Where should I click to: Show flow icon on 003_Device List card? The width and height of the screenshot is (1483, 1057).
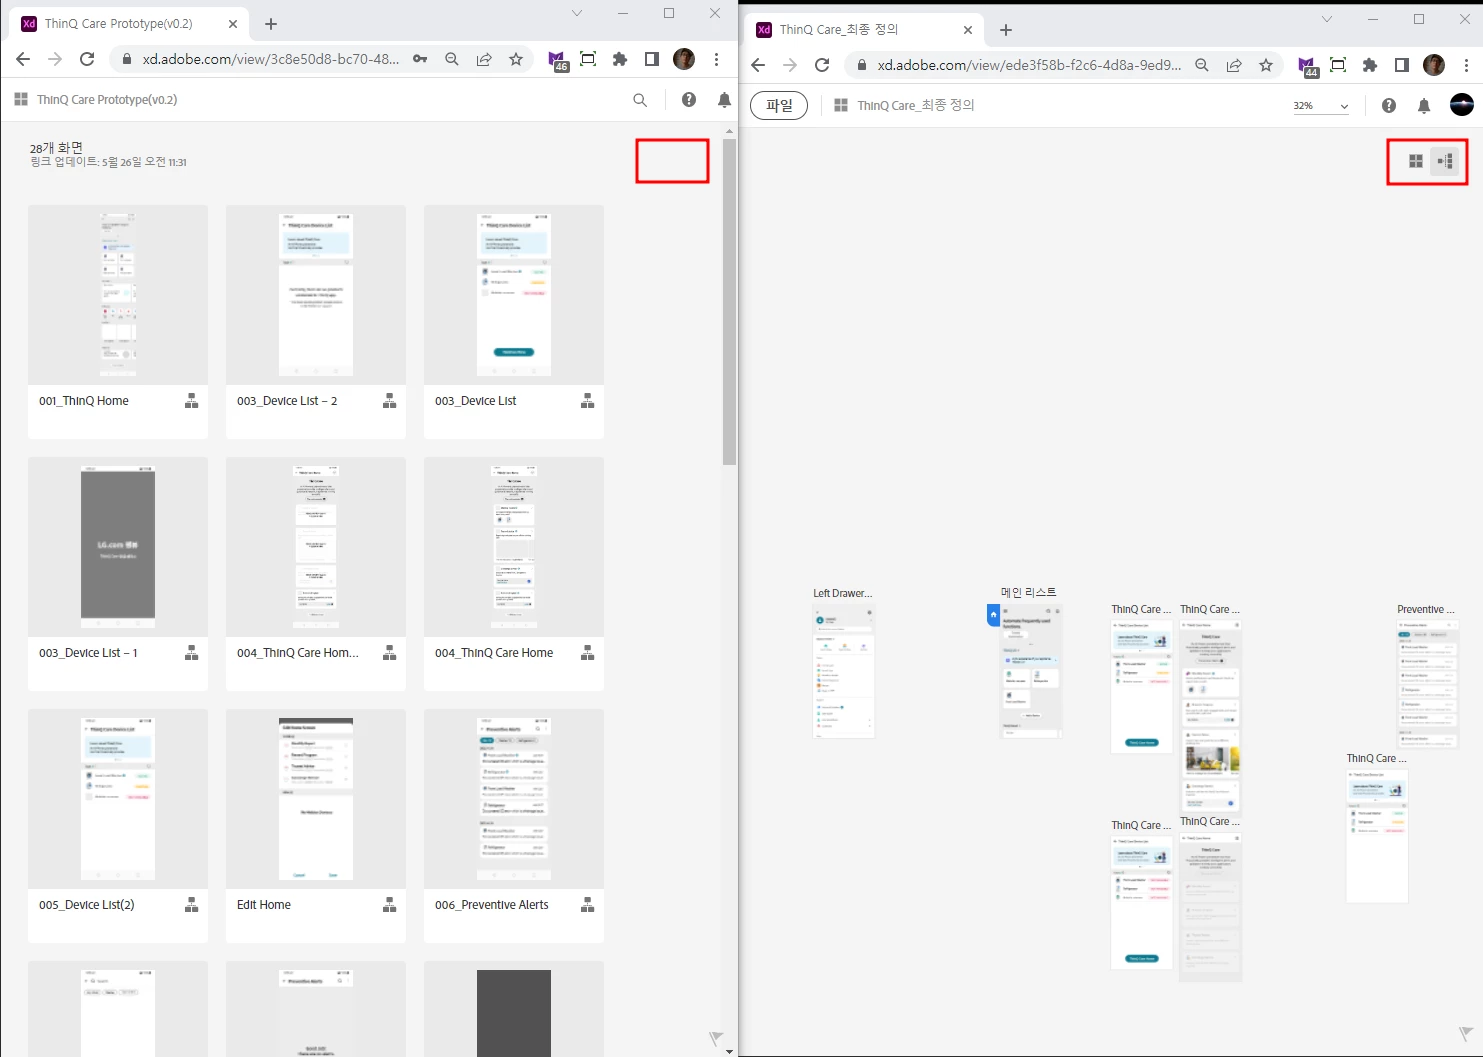(x=587, y=401)
